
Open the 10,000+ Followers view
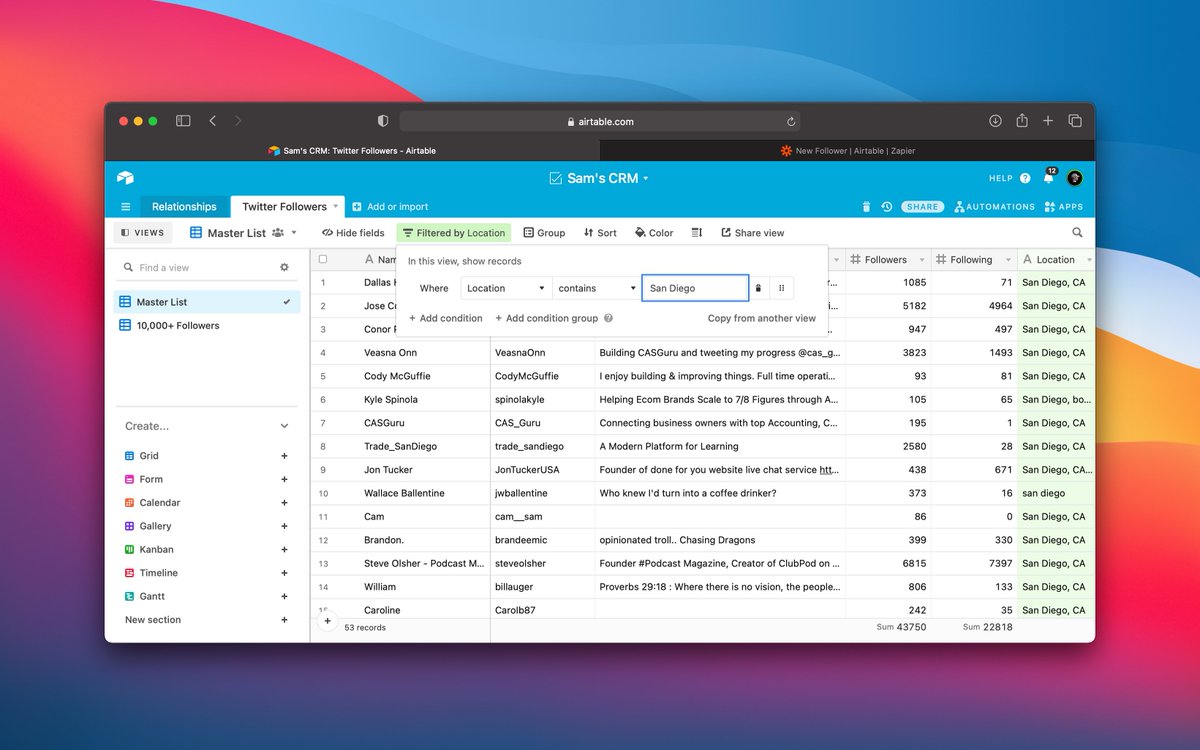(x=207, y=325)
